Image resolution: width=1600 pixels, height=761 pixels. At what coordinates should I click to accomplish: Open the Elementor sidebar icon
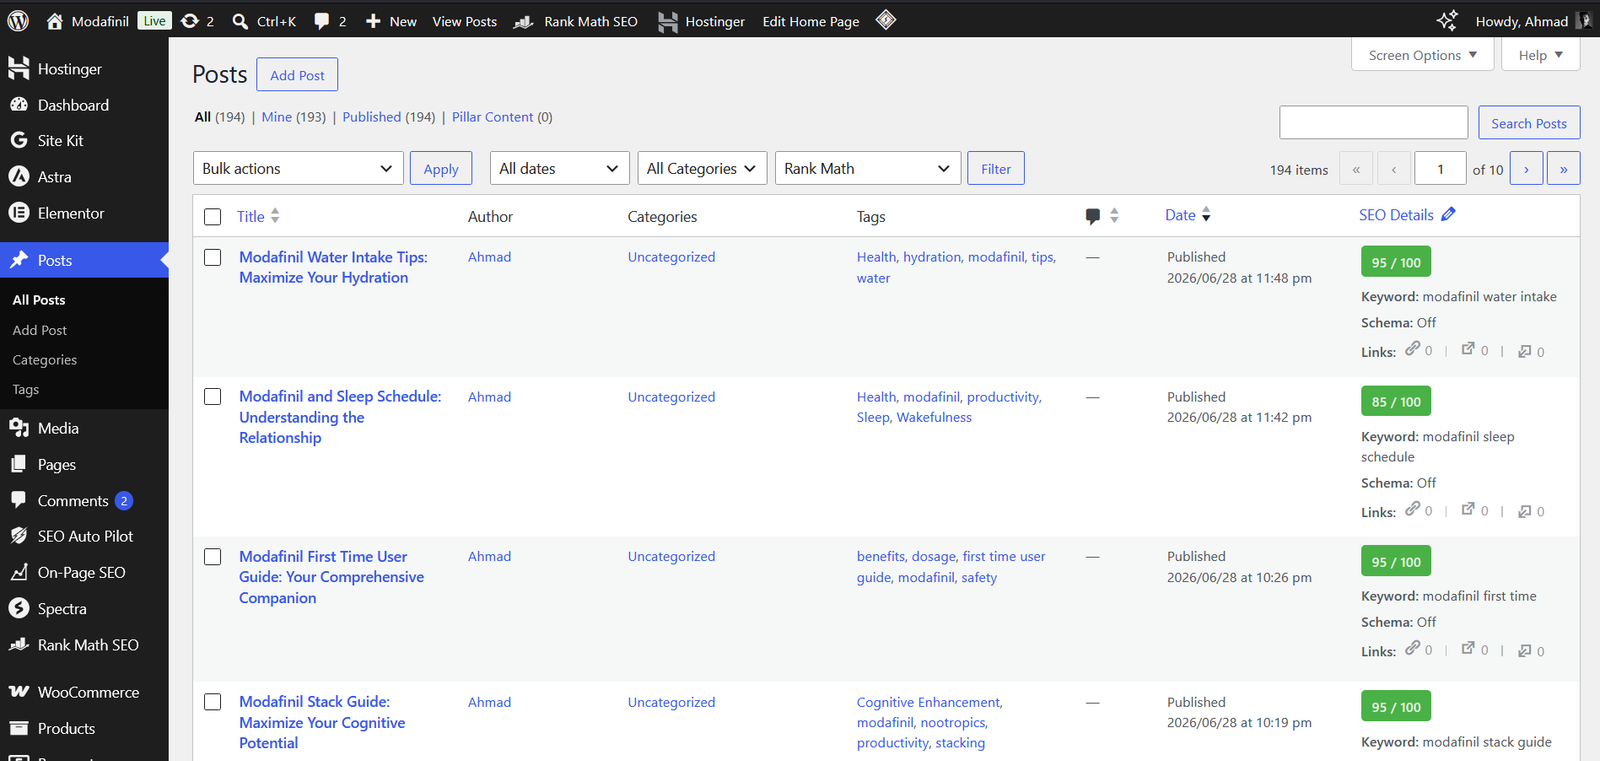(x=18, y=213)
